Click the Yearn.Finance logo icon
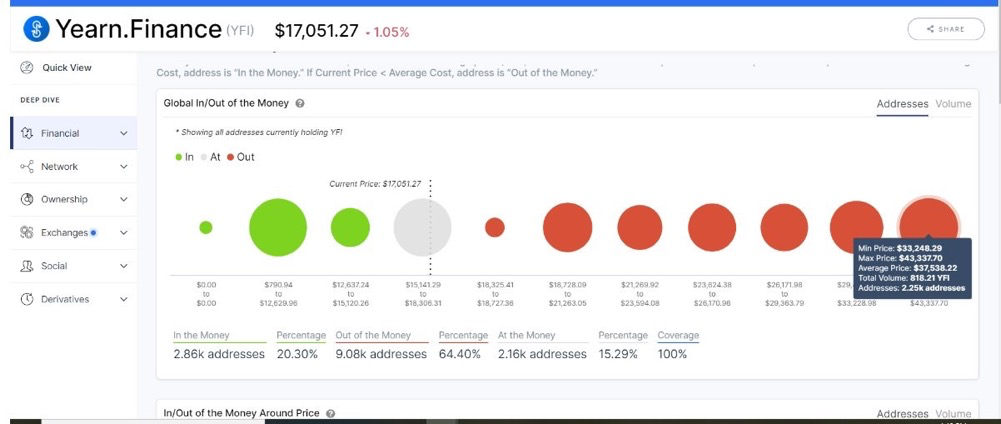 pyautogui.click(x=38, y=30)
